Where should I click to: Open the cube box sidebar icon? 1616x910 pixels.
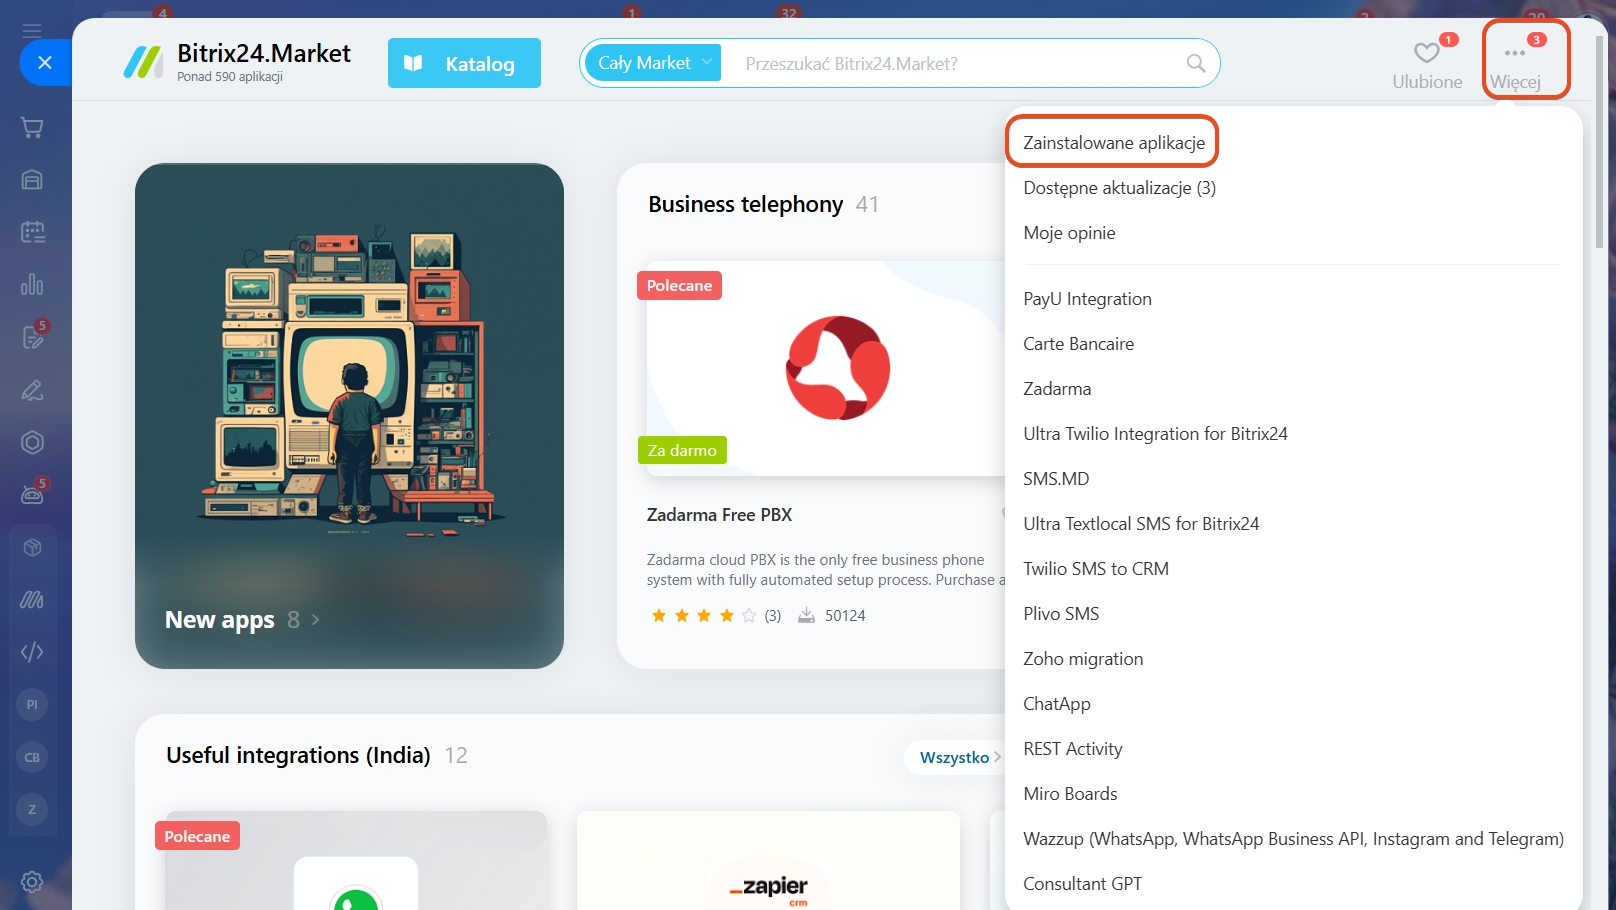pyautogui.click(x=32, y=547)
